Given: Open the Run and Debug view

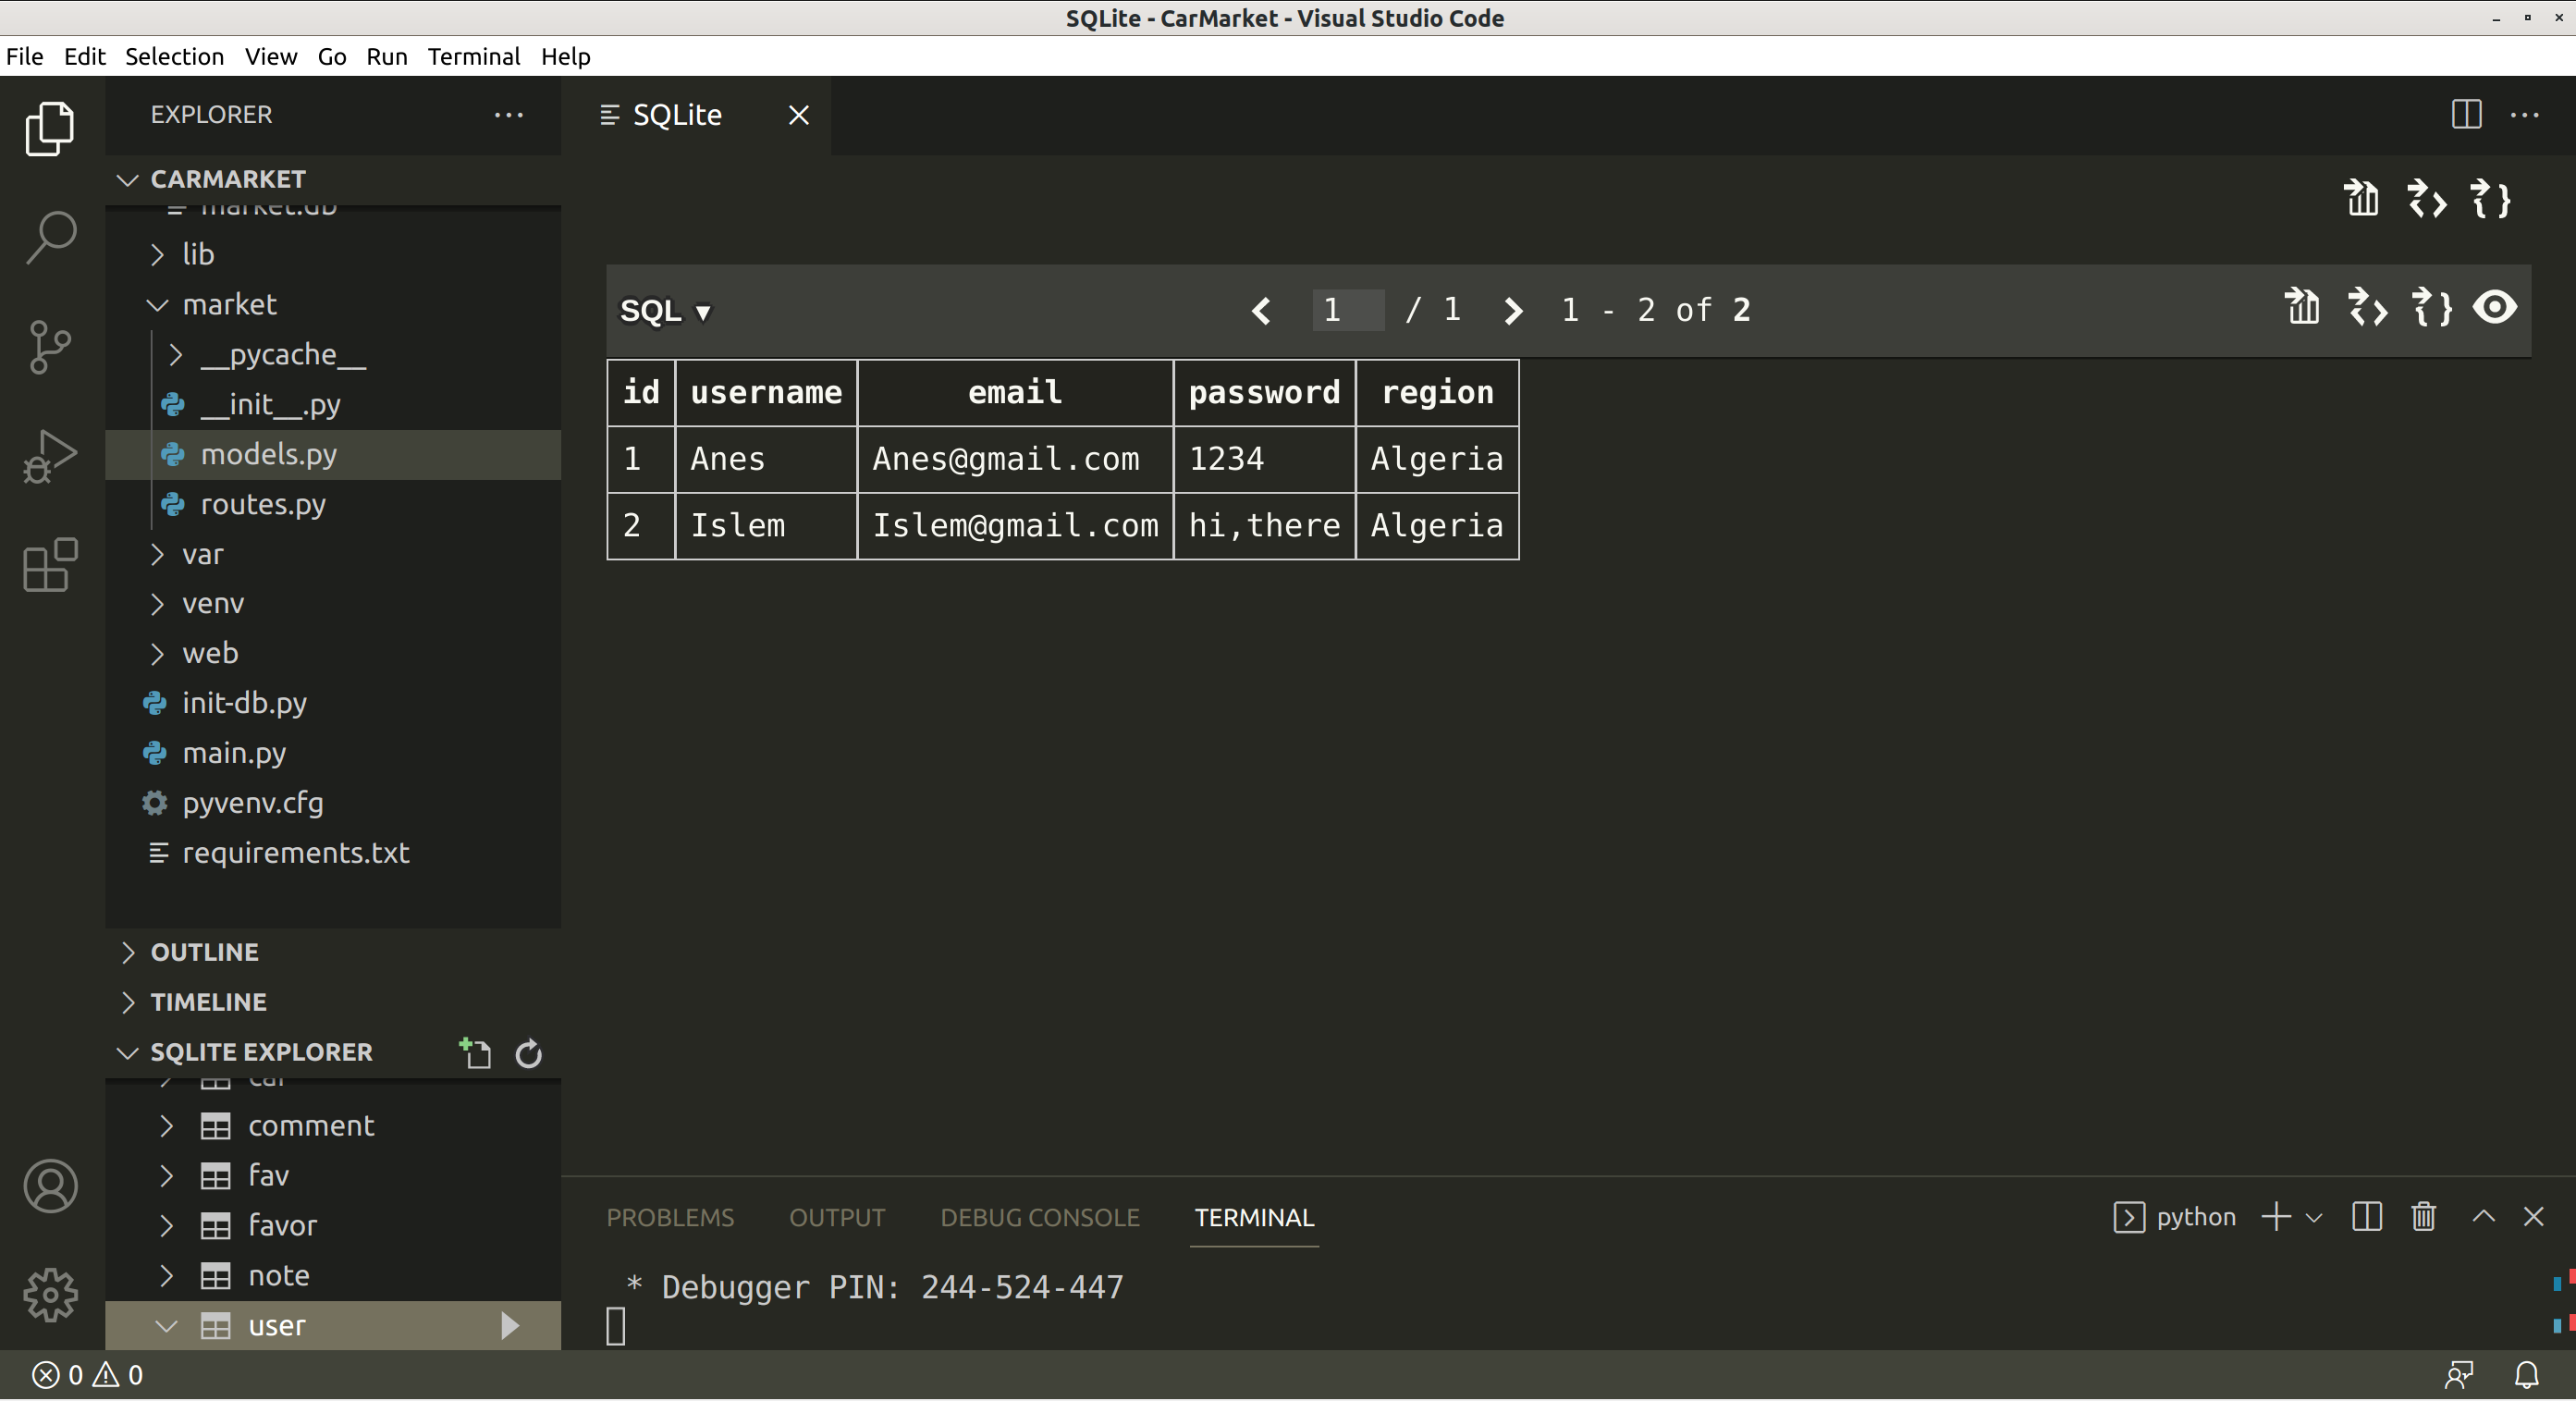Looking at the screenshot, I should 50,456.
